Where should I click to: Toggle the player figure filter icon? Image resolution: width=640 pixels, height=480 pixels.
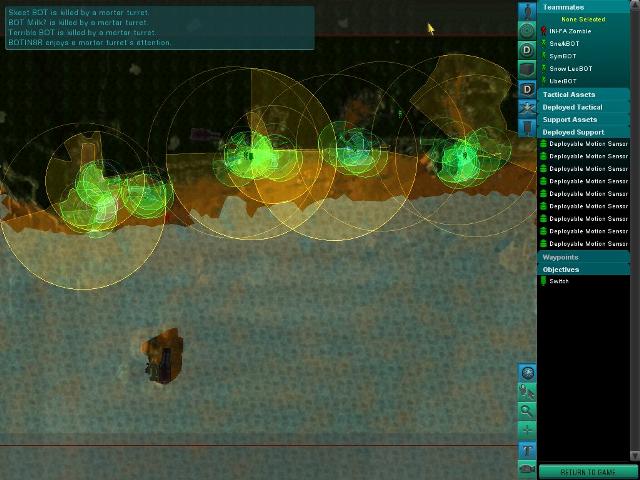coord(527,11)
